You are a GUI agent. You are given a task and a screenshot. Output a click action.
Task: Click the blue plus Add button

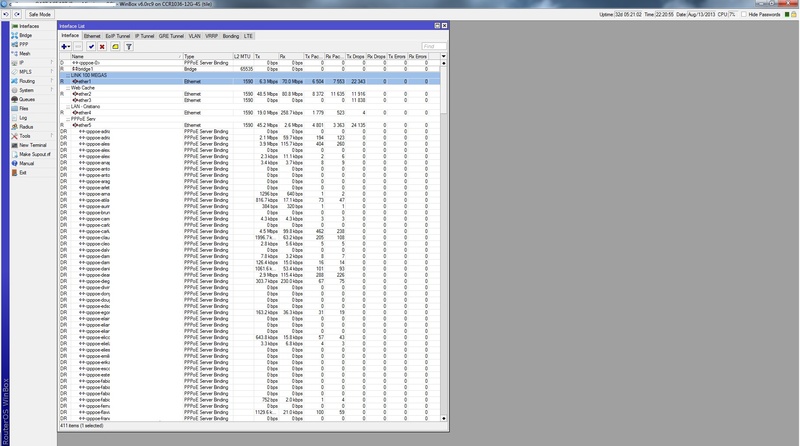(65, 46)
